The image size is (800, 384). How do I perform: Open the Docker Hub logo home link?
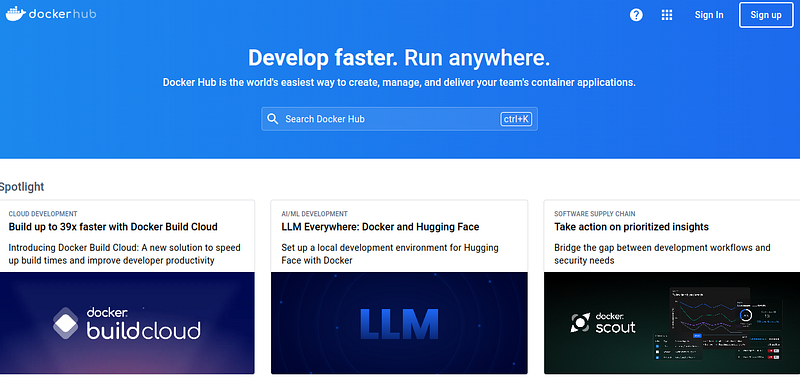pyautogui.click(x=51, y=14)
